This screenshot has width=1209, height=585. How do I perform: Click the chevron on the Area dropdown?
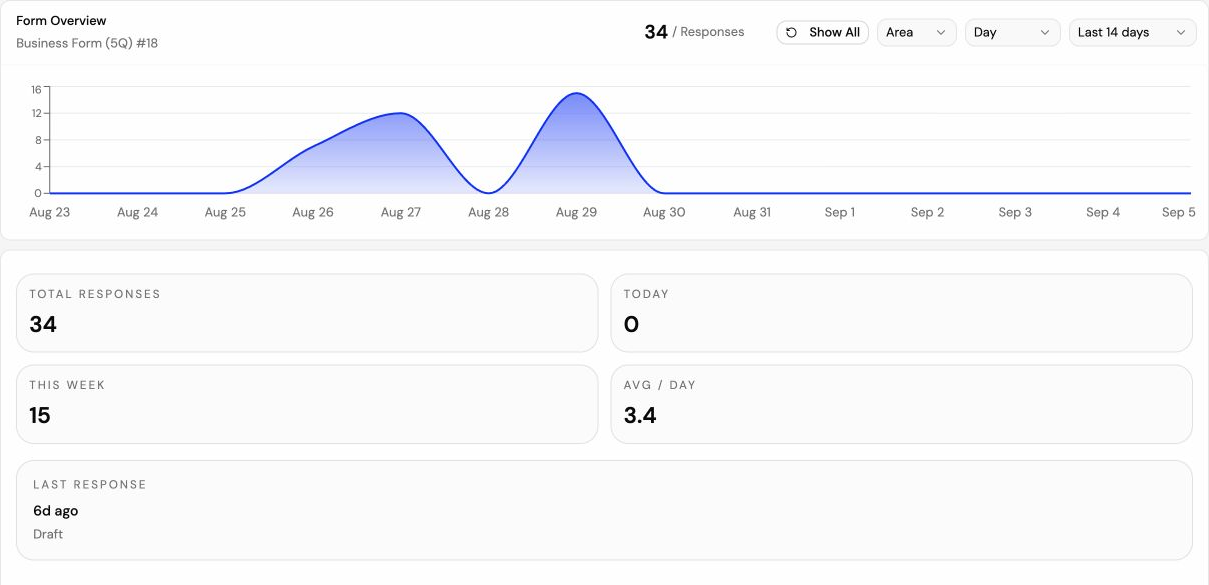pyautogui.click(x=940, y=33)
